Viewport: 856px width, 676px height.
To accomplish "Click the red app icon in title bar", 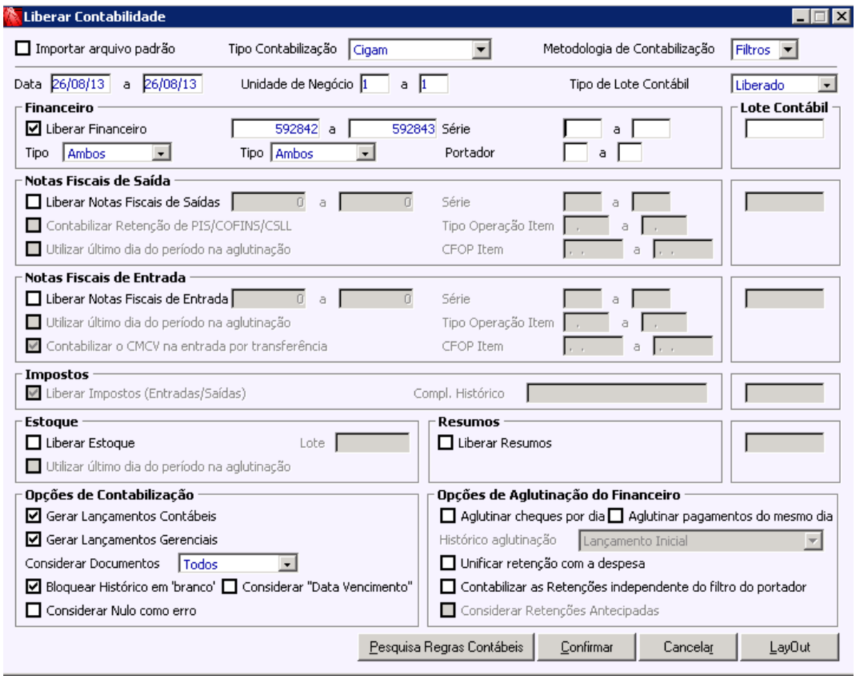I will click(x=13, y=16).
